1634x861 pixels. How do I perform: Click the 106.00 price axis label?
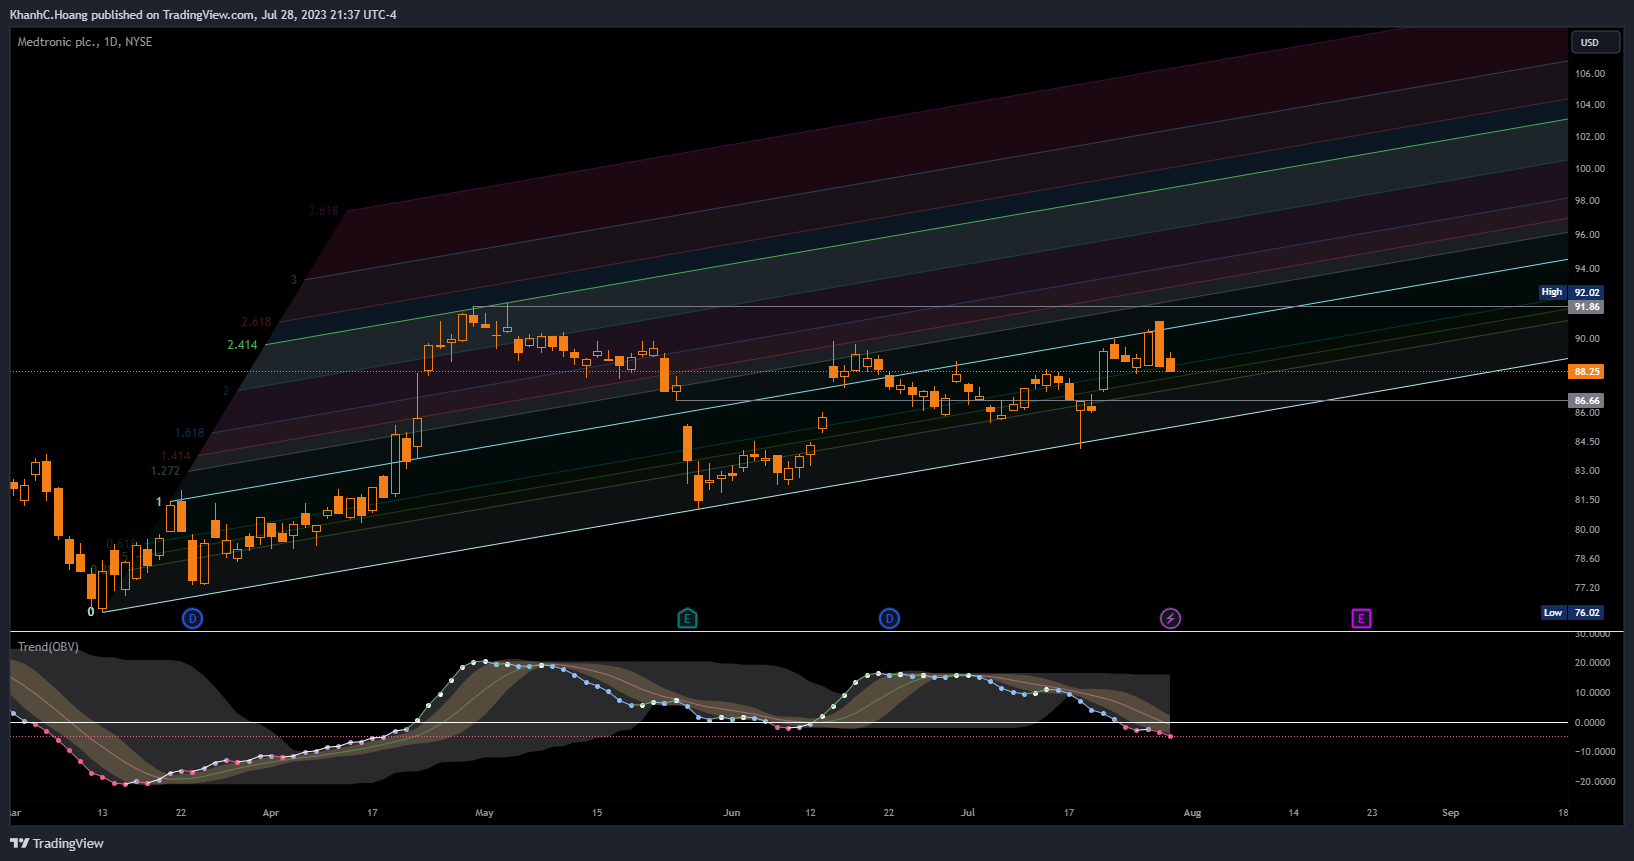(1590, 73)
